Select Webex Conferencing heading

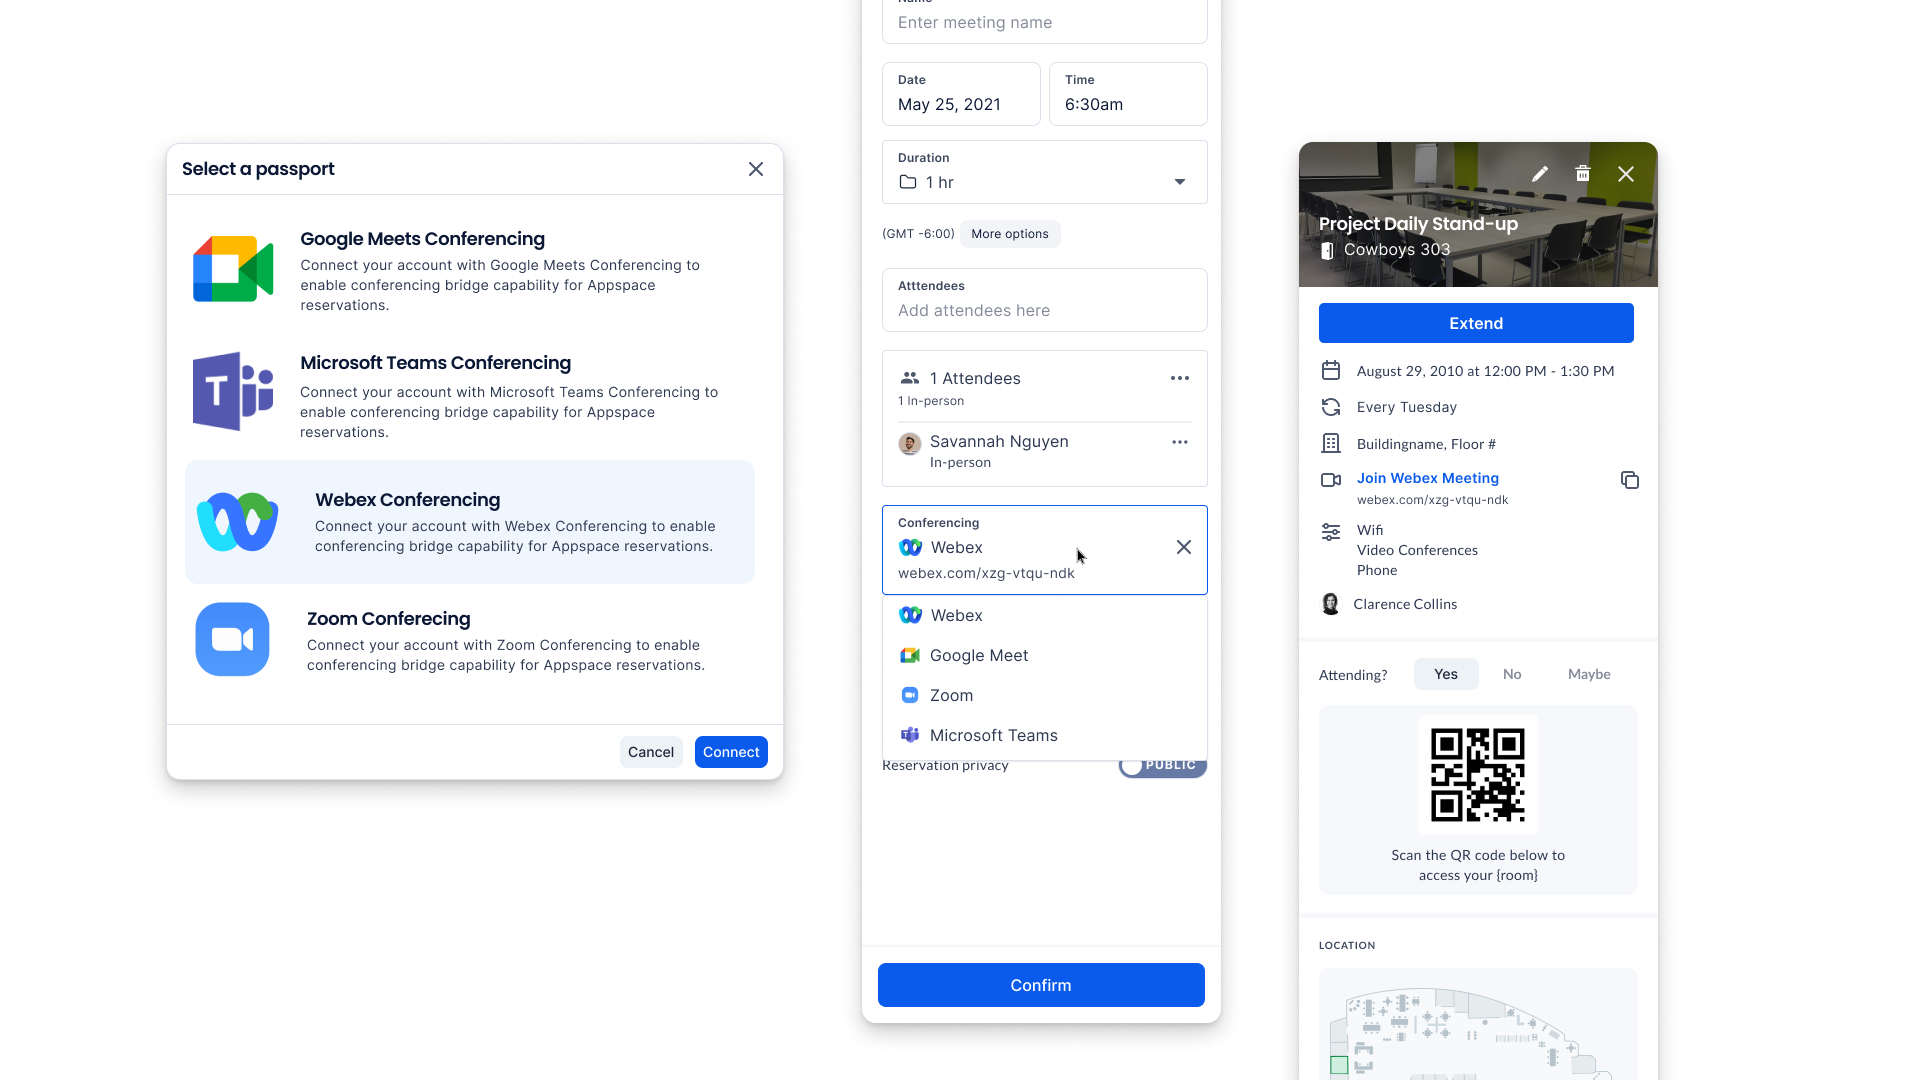pyautogui.click(x=407, y=500)
